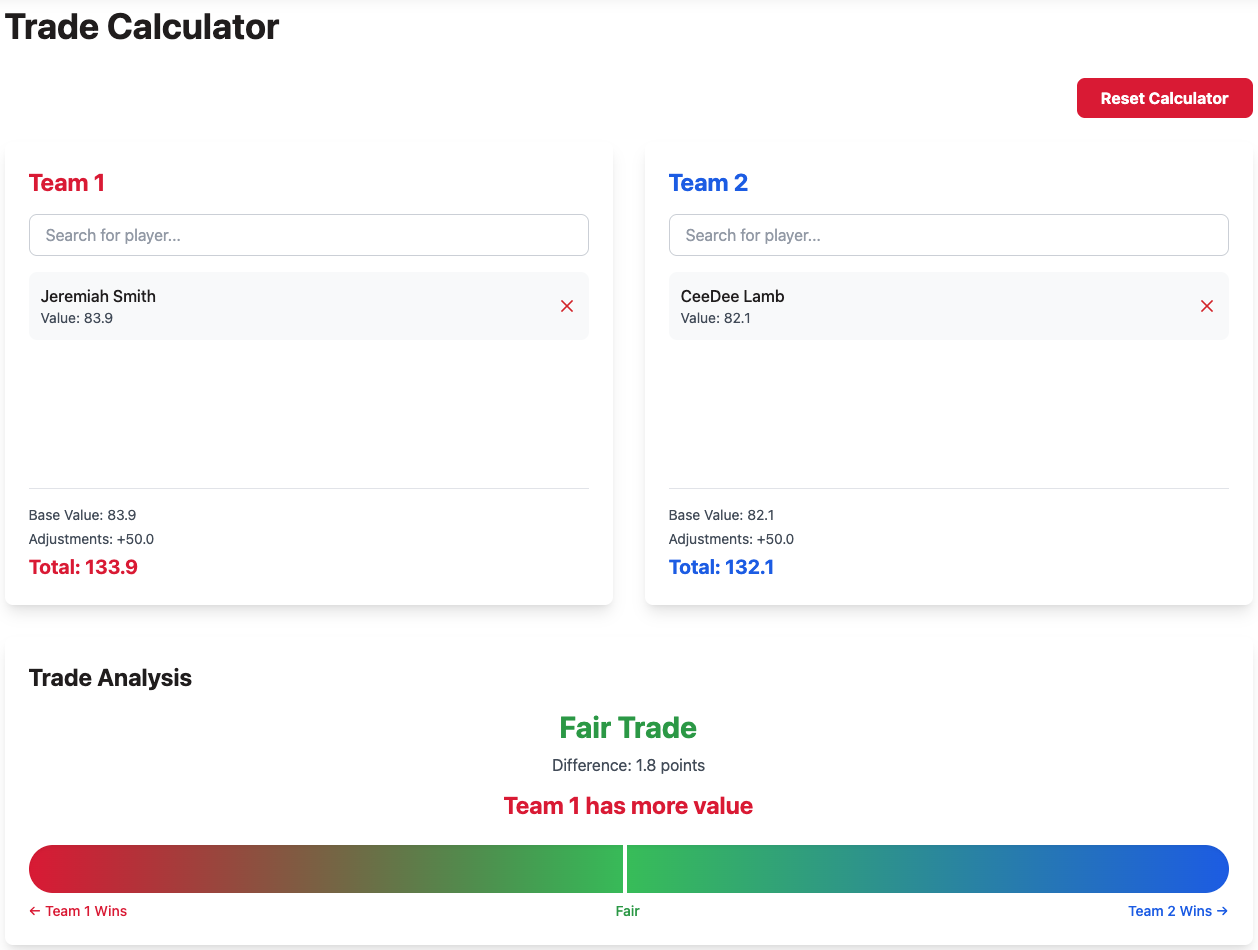The image size is (1258, 950).
Task: Click Team 1 'Adjustments: +50.0' line
Action: 91,539
